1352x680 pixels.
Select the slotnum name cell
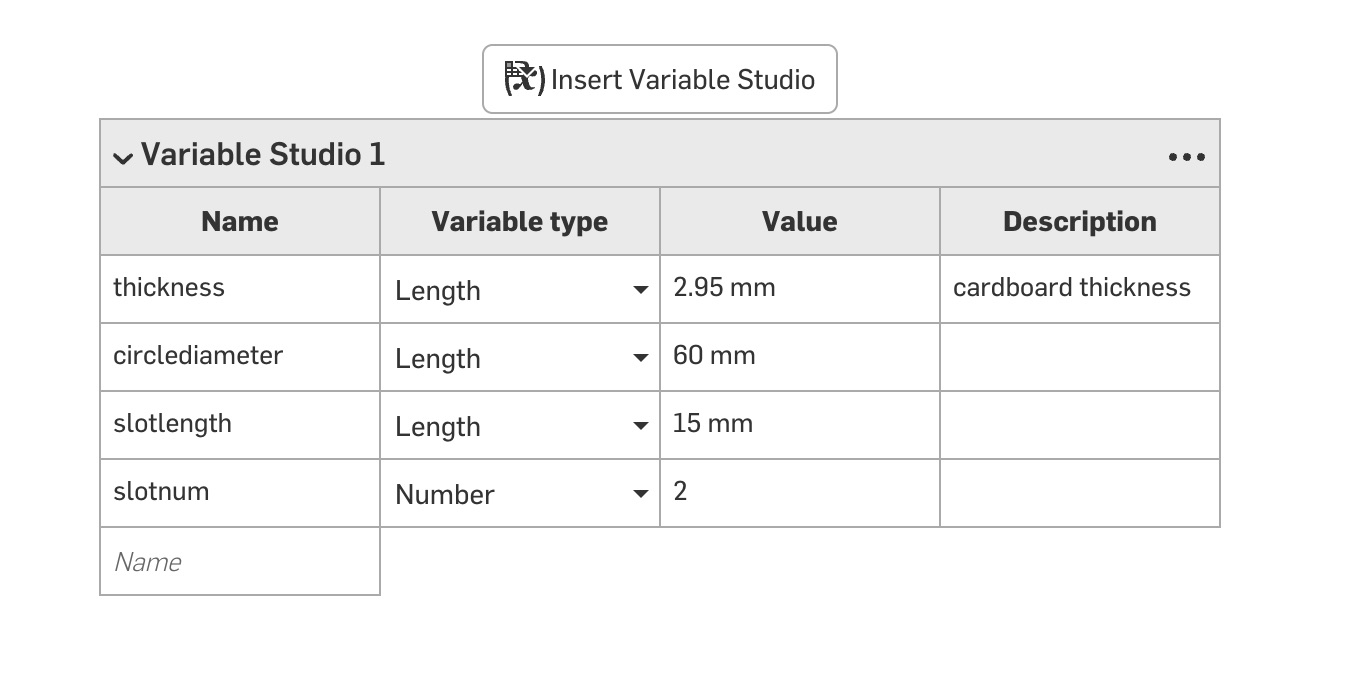pos(240,492)
